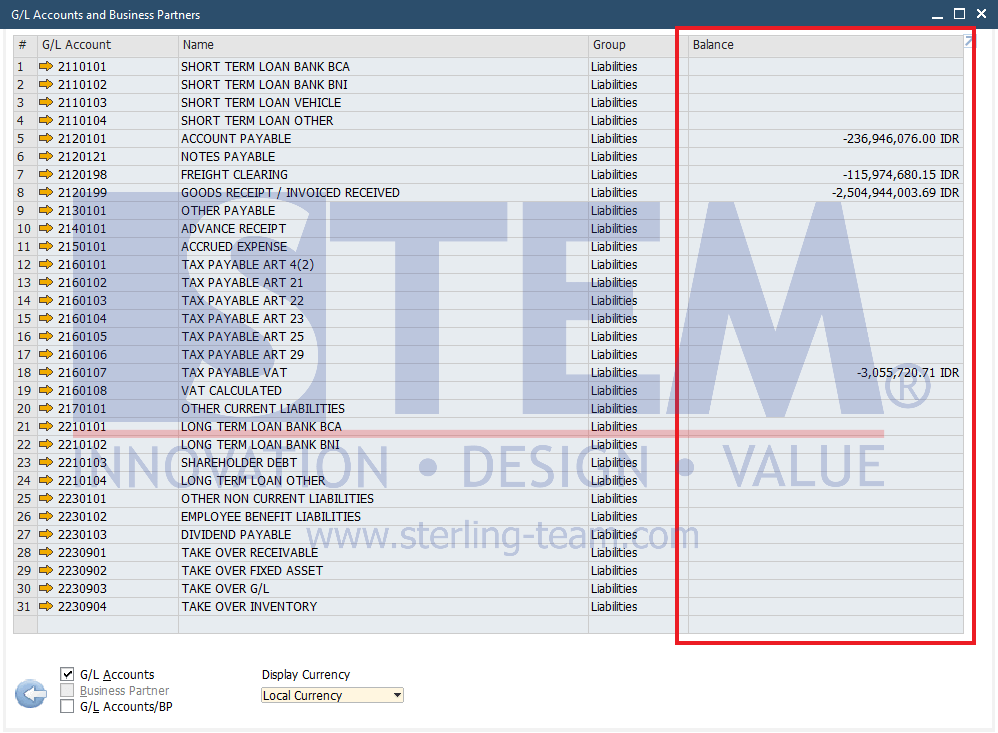The image size is (998, 733).
Task: Open link arrow for SHAREHOLDER DEBT 2210103
Action: (x=46, y=463)
